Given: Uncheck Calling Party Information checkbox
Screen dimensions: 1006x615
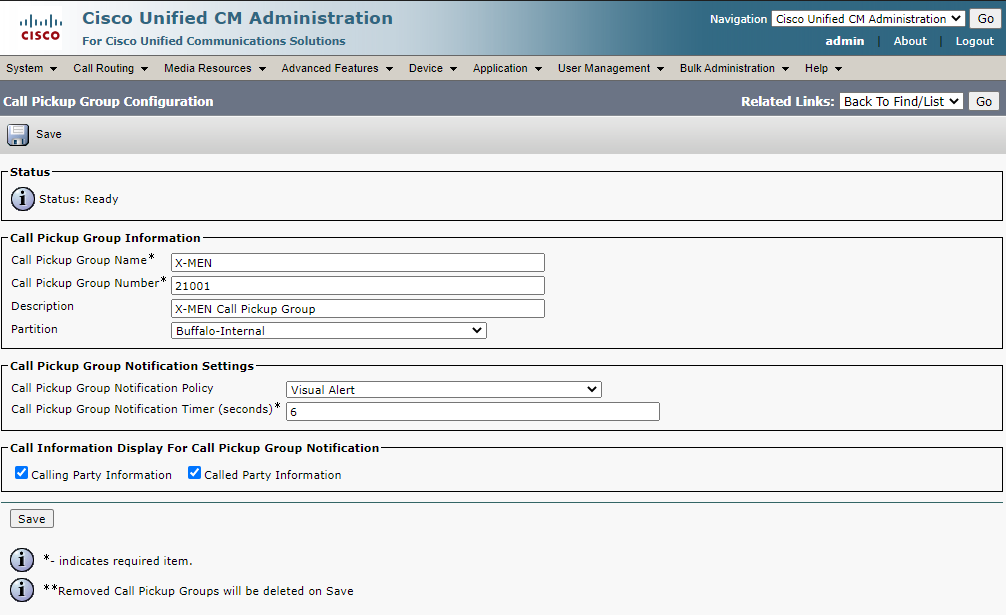Looking at the screenshot, I should point(22,473).
